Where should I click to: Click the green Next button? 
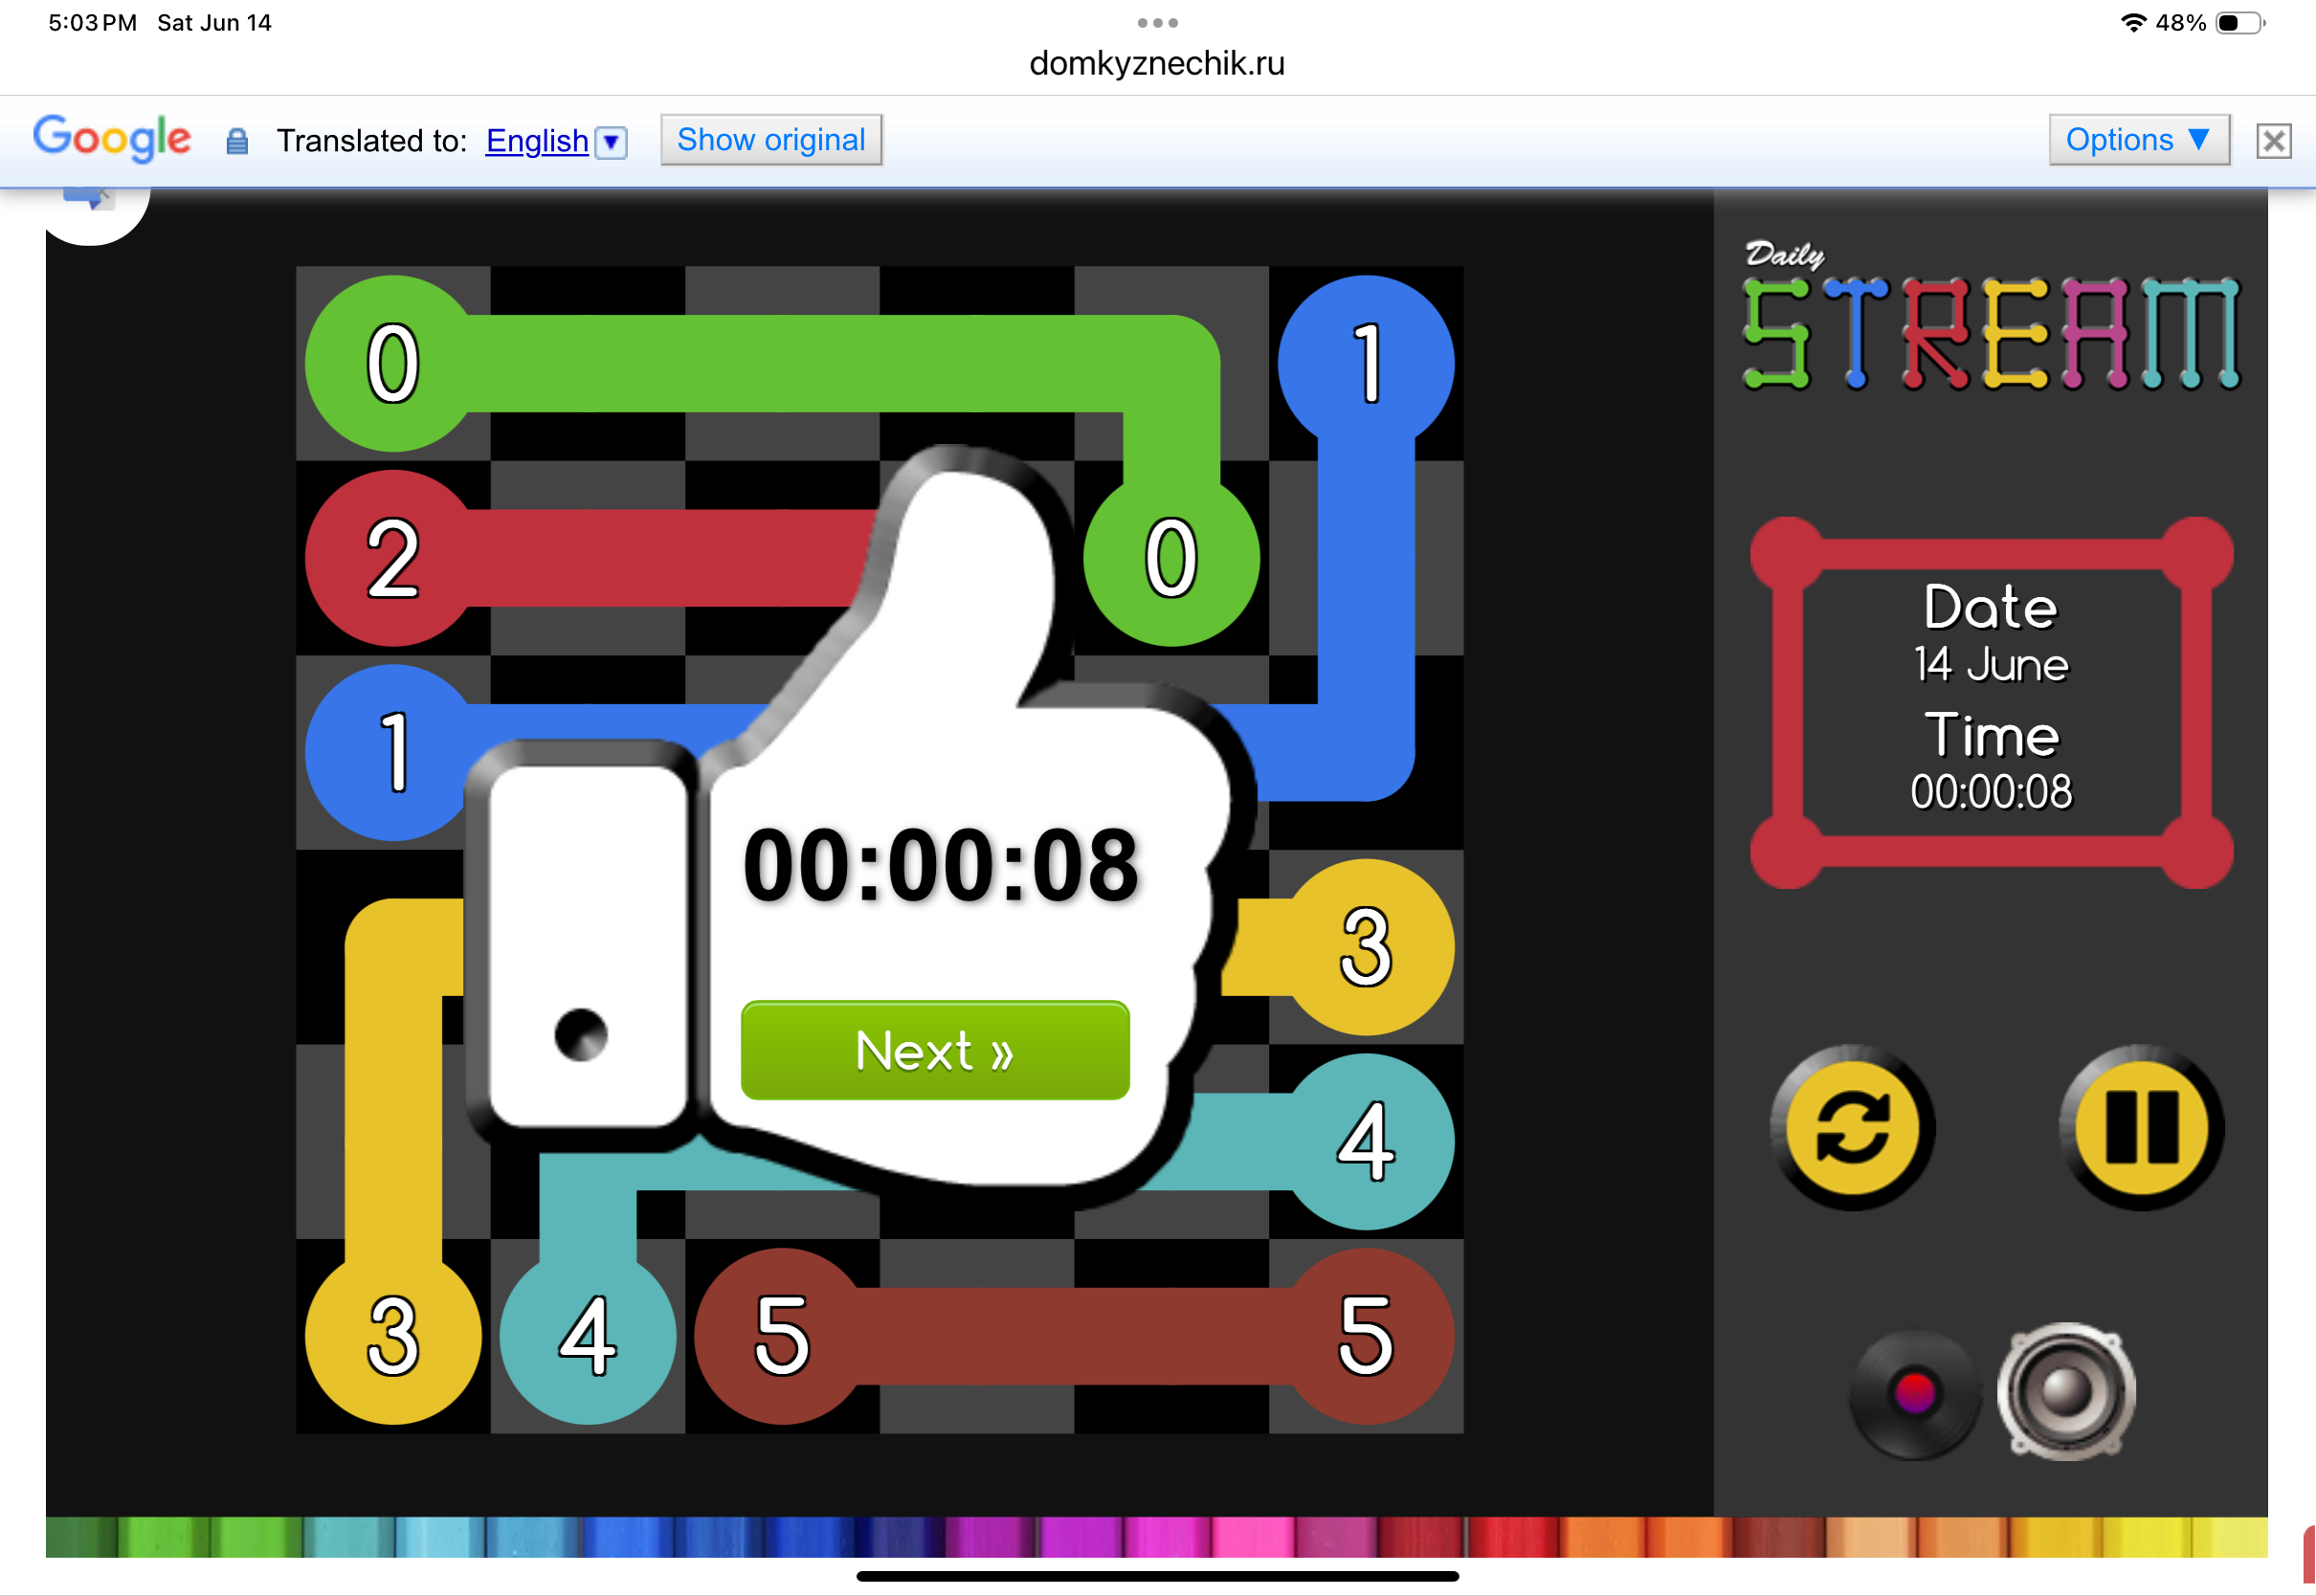(x=935, y=1050)
